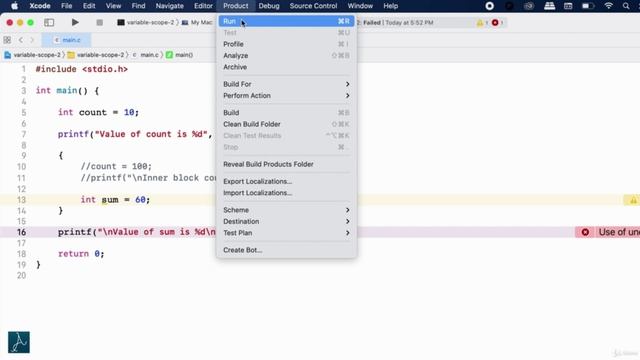Open the Apple menu
The width and height of the screenshot is (640, 360).
pos(14,6)
